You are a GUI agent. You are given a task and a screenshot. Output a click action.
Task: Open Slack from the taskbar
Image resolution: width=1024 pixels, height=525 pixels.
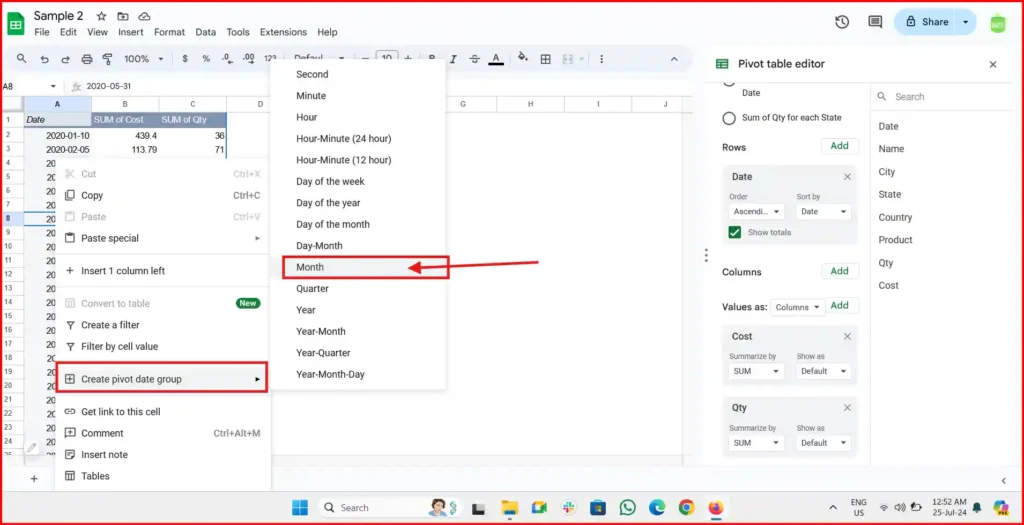[568, 507]
